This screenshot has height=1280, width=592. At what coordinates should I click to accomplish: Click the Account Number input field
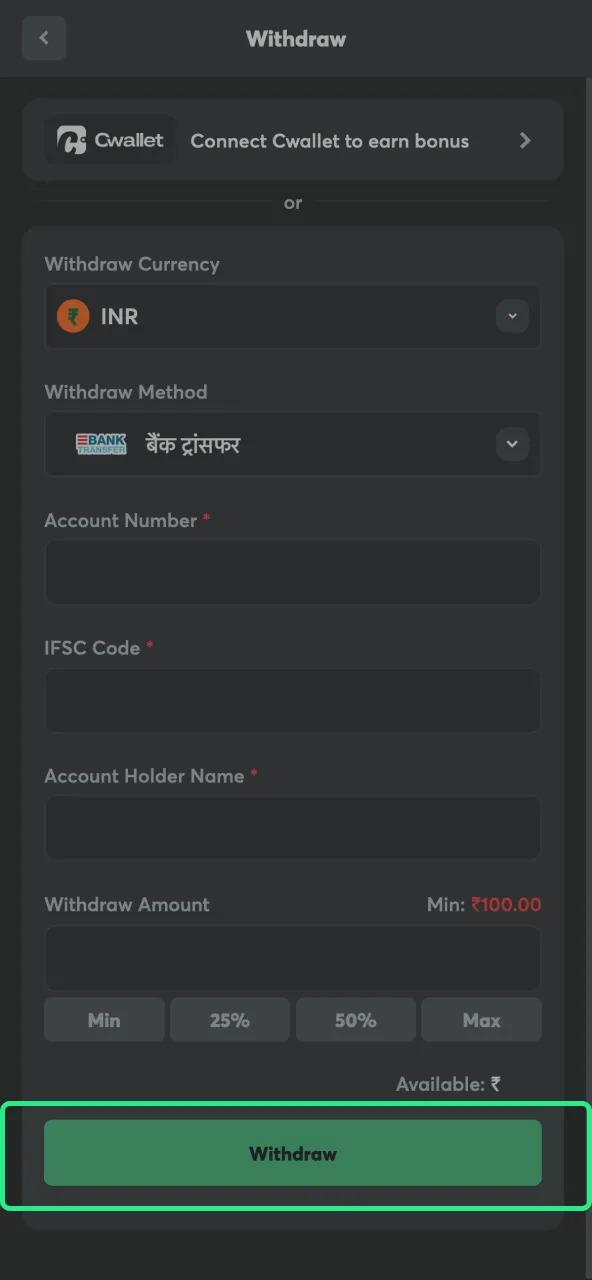pyautogui.click(x=293, y=571)
